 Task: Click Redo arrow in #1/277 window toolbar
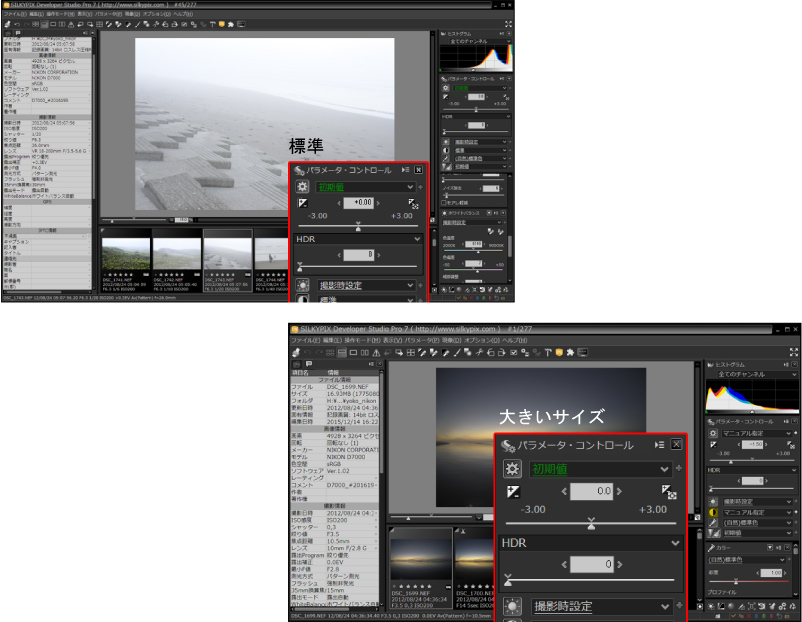click(319, 352)
